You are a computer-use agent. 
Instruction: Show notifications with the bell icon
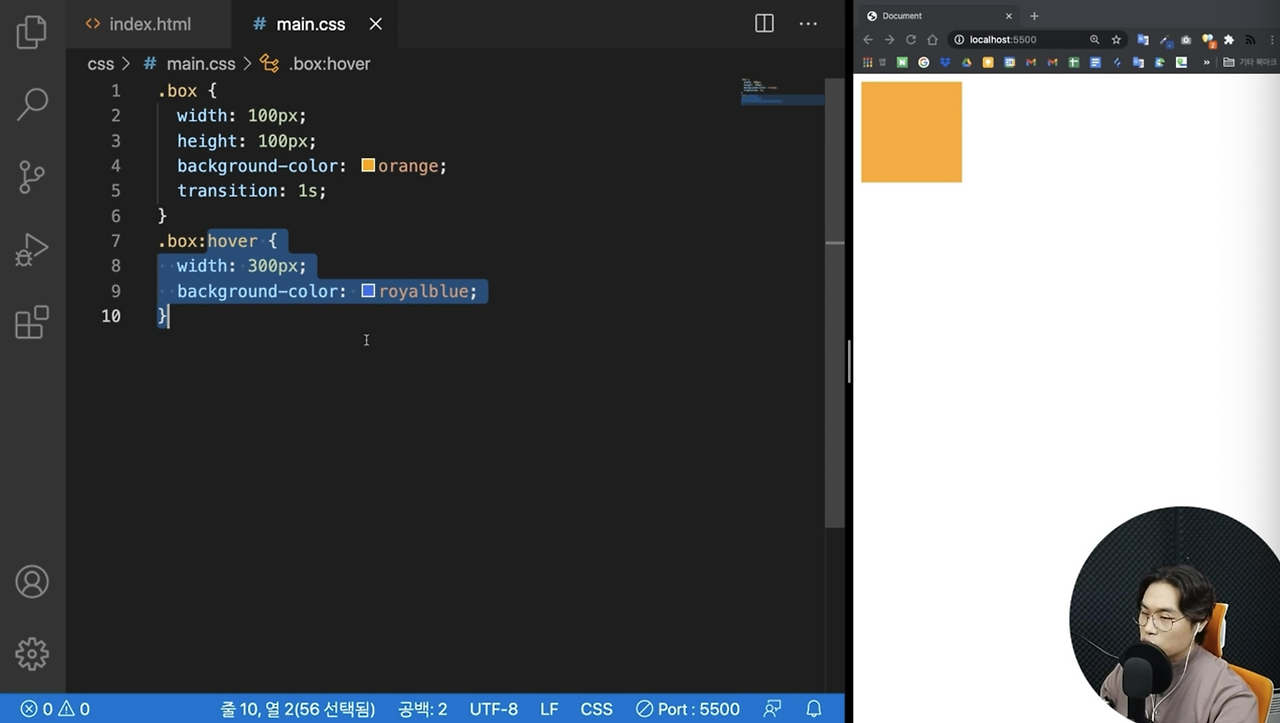click(x=814, y=709)
